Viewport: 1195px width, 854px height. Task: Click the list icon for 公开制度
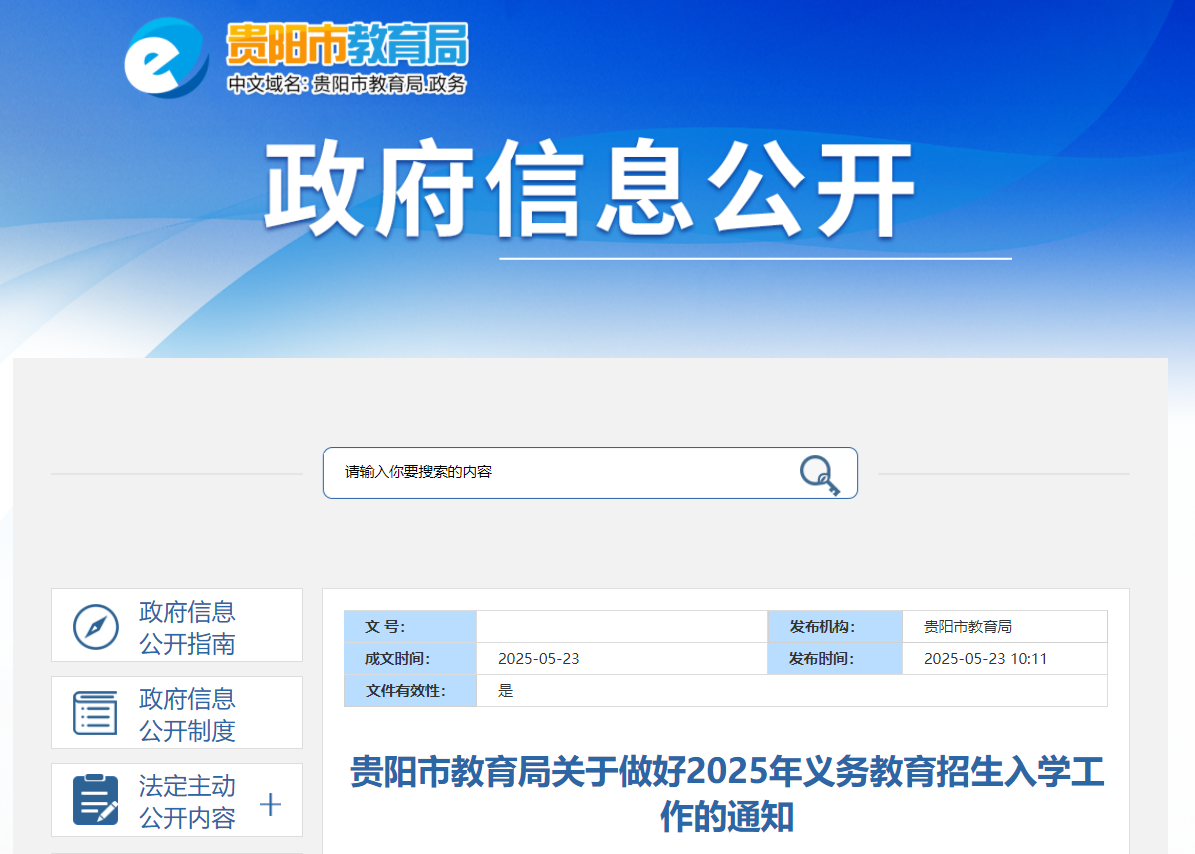pos(96,713)
